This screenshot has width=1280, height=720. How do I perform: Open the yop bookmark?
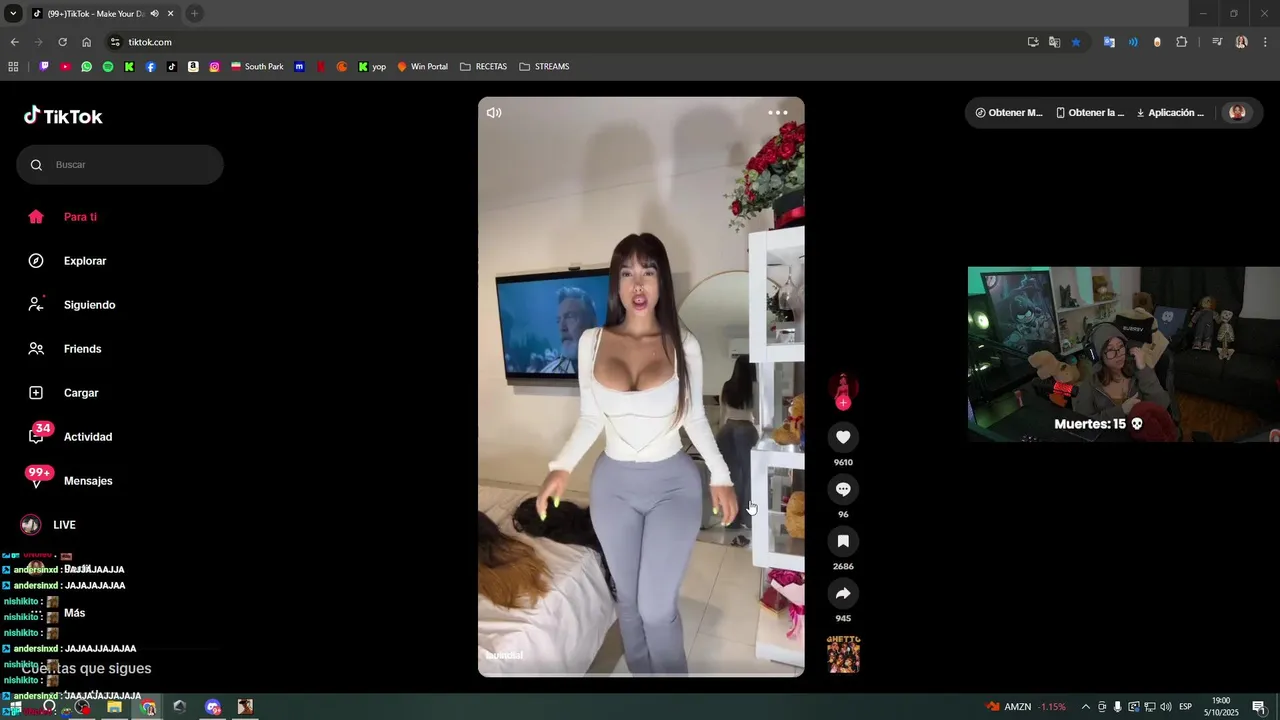(371, 67)
